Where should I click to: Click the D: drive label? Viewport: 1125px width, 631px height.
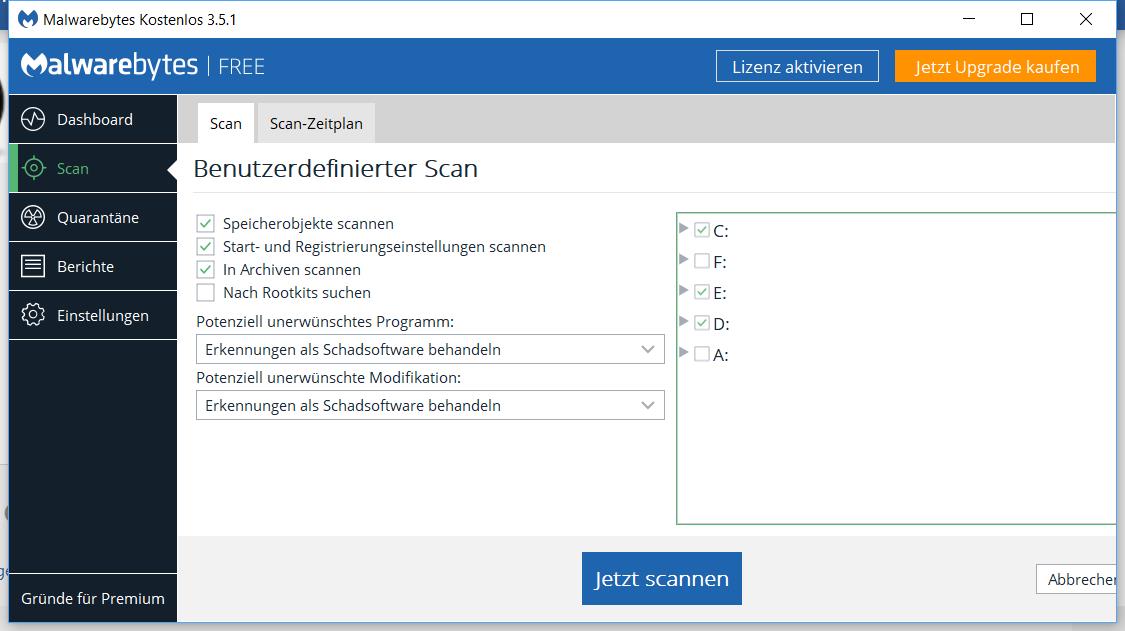click(721, 324)
